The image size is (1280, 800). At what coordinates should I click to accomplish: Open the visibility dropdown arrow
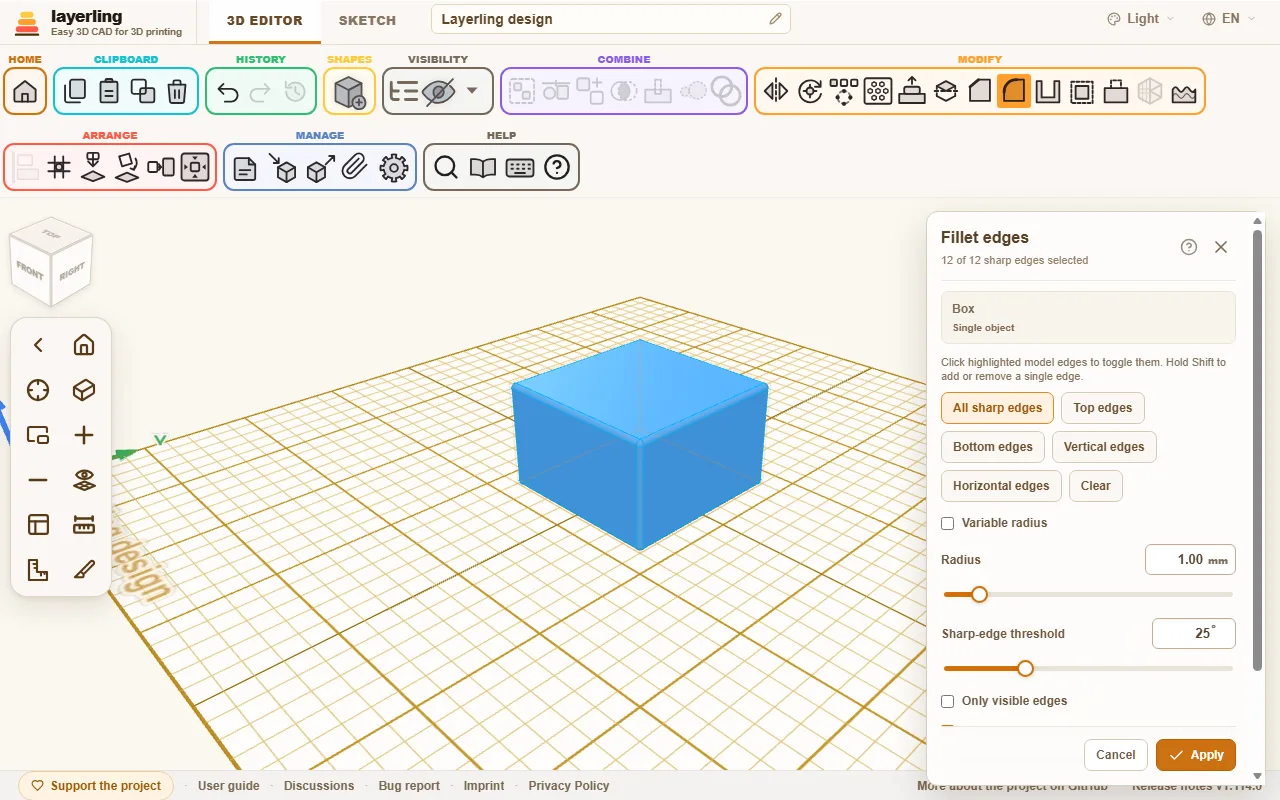(x=472, y=92)
